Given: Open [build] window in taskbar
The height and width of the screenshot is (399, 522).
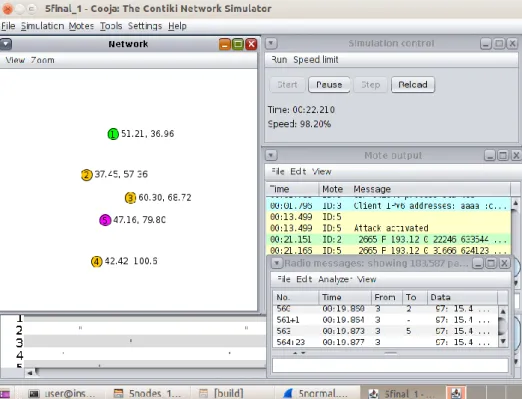Looking at the screenshot, I should 221,394.
